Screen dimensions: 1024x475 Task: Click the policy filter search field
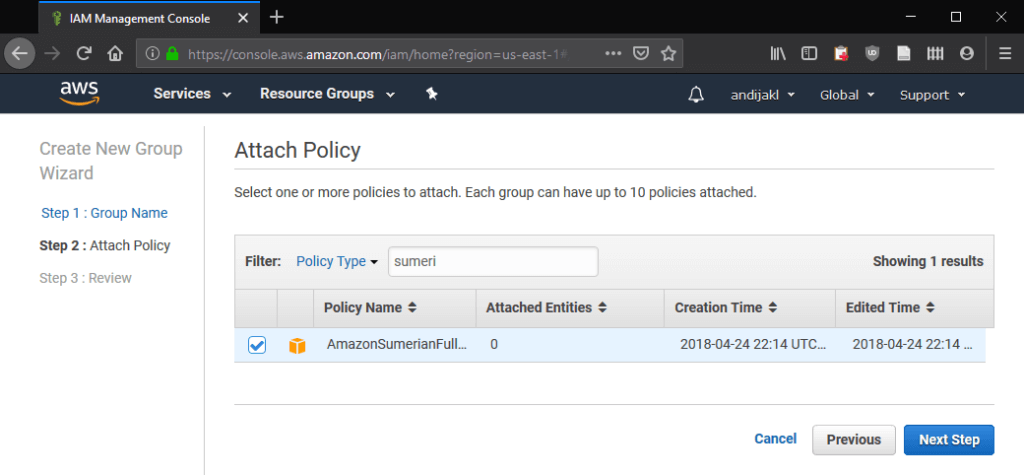[x=493, y=261]
